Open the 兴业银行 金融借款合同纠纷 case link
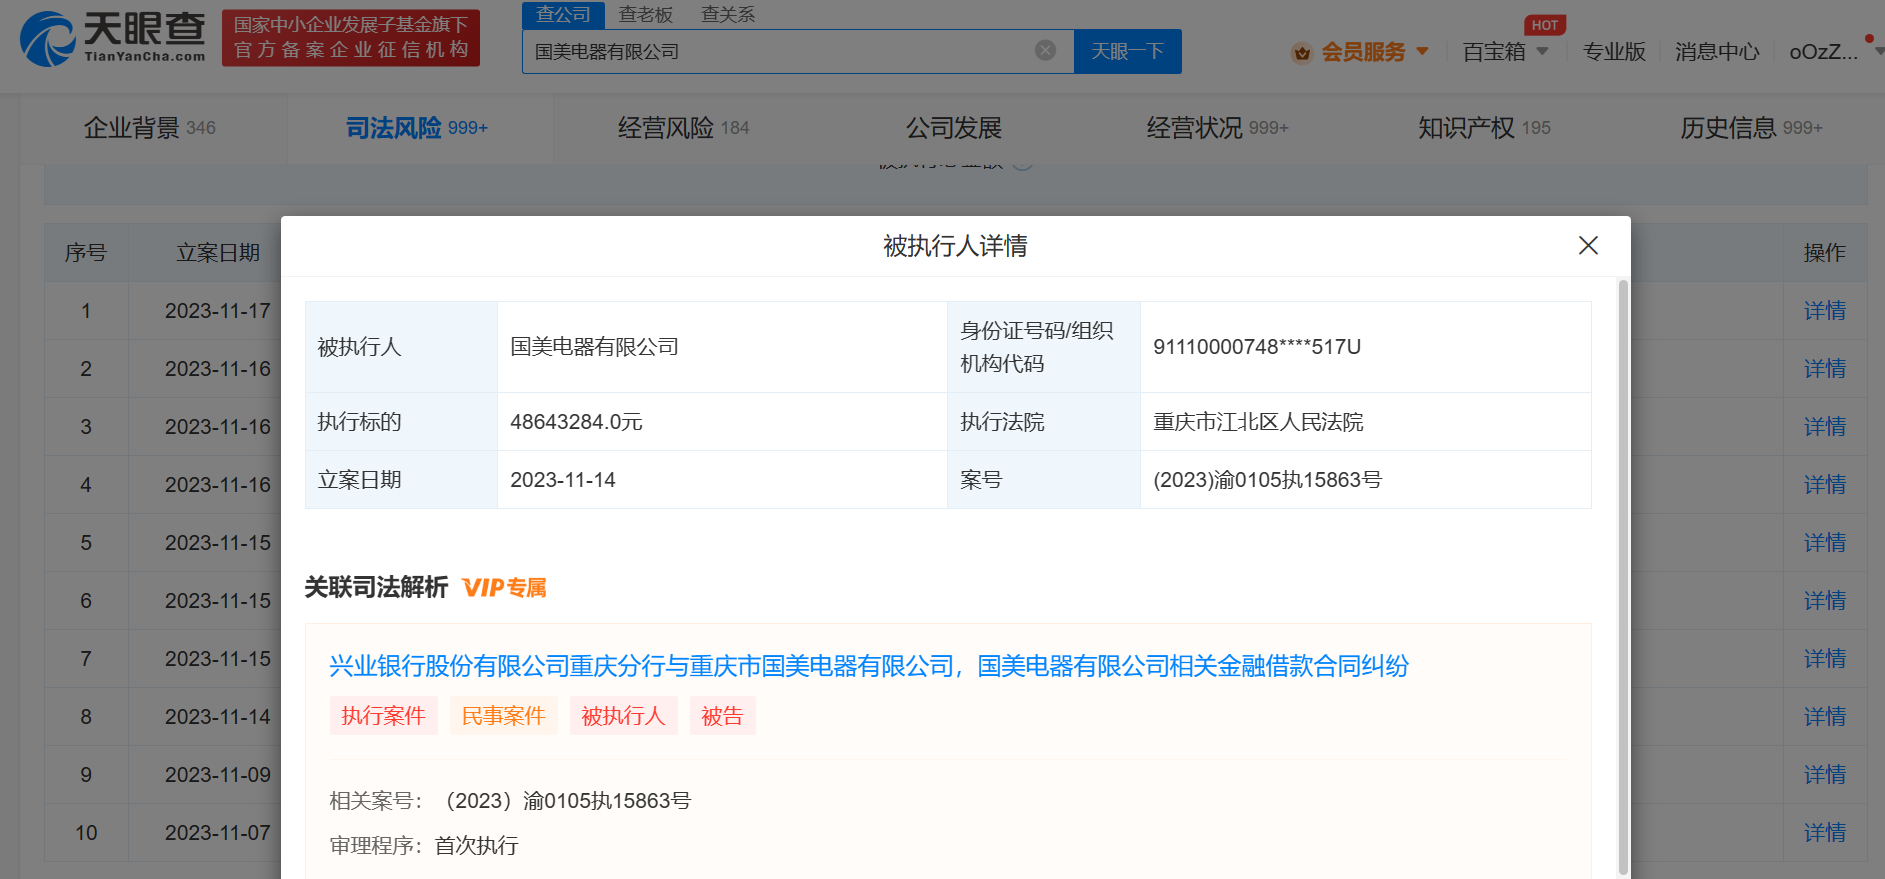1885x879 pixels. coord(868,666)
